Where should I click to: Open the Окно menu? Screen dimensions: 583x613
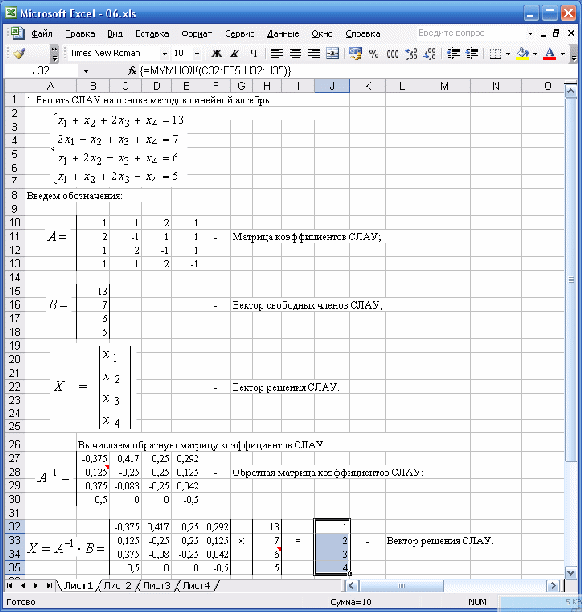322,34
